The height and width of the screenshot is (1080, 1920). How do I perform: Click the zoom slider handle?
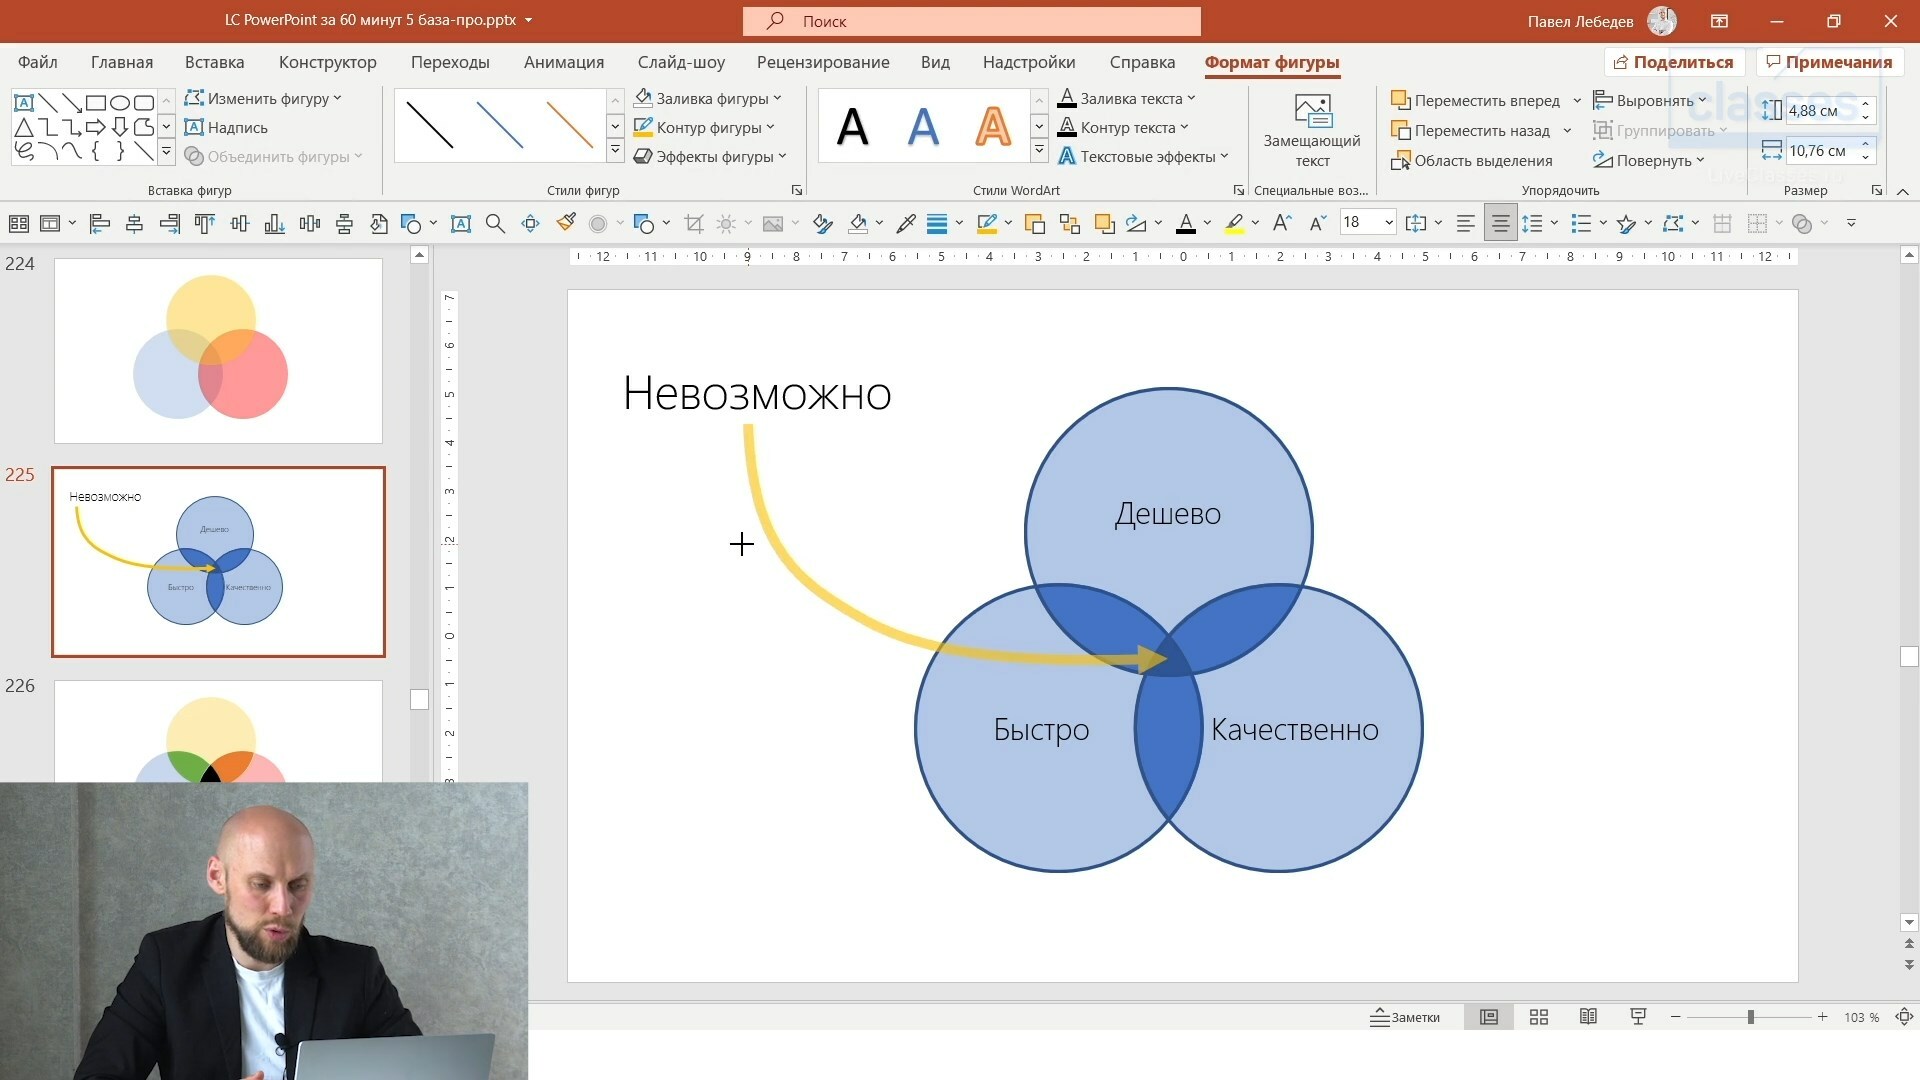coord(1750,1017)
